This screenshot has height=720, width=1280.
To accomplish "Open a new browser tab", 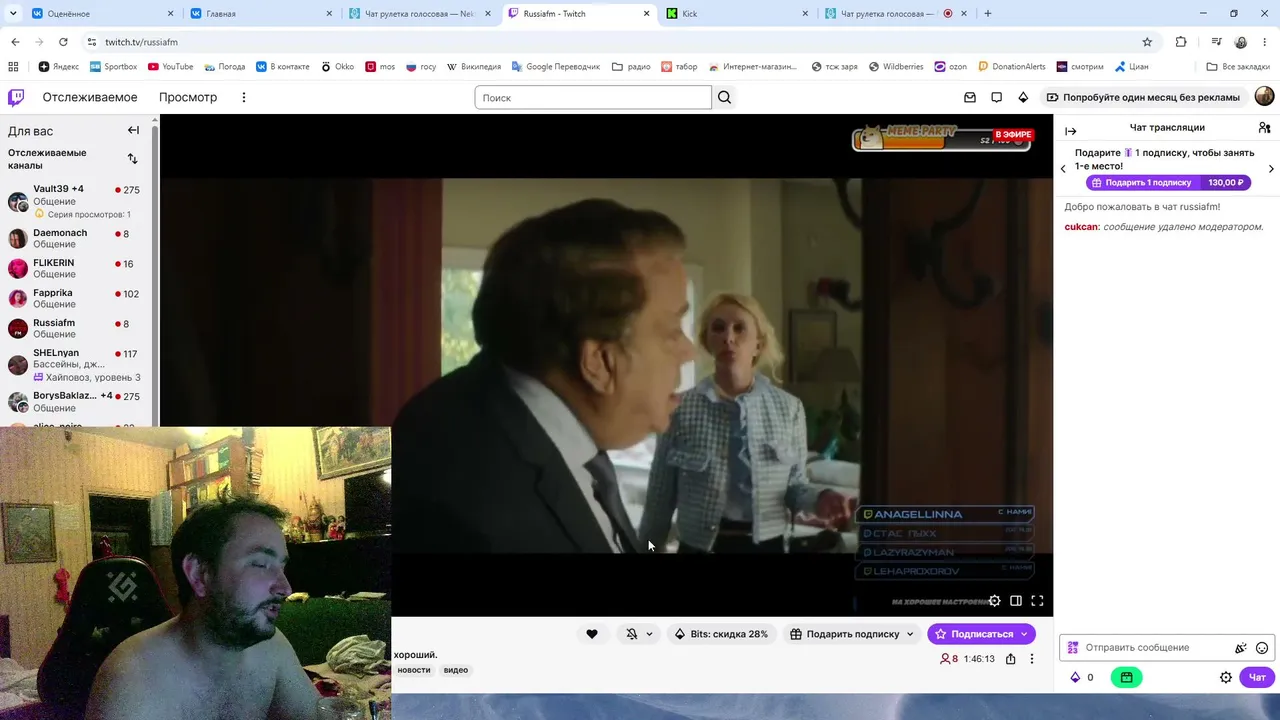I will tap(988, 14).
